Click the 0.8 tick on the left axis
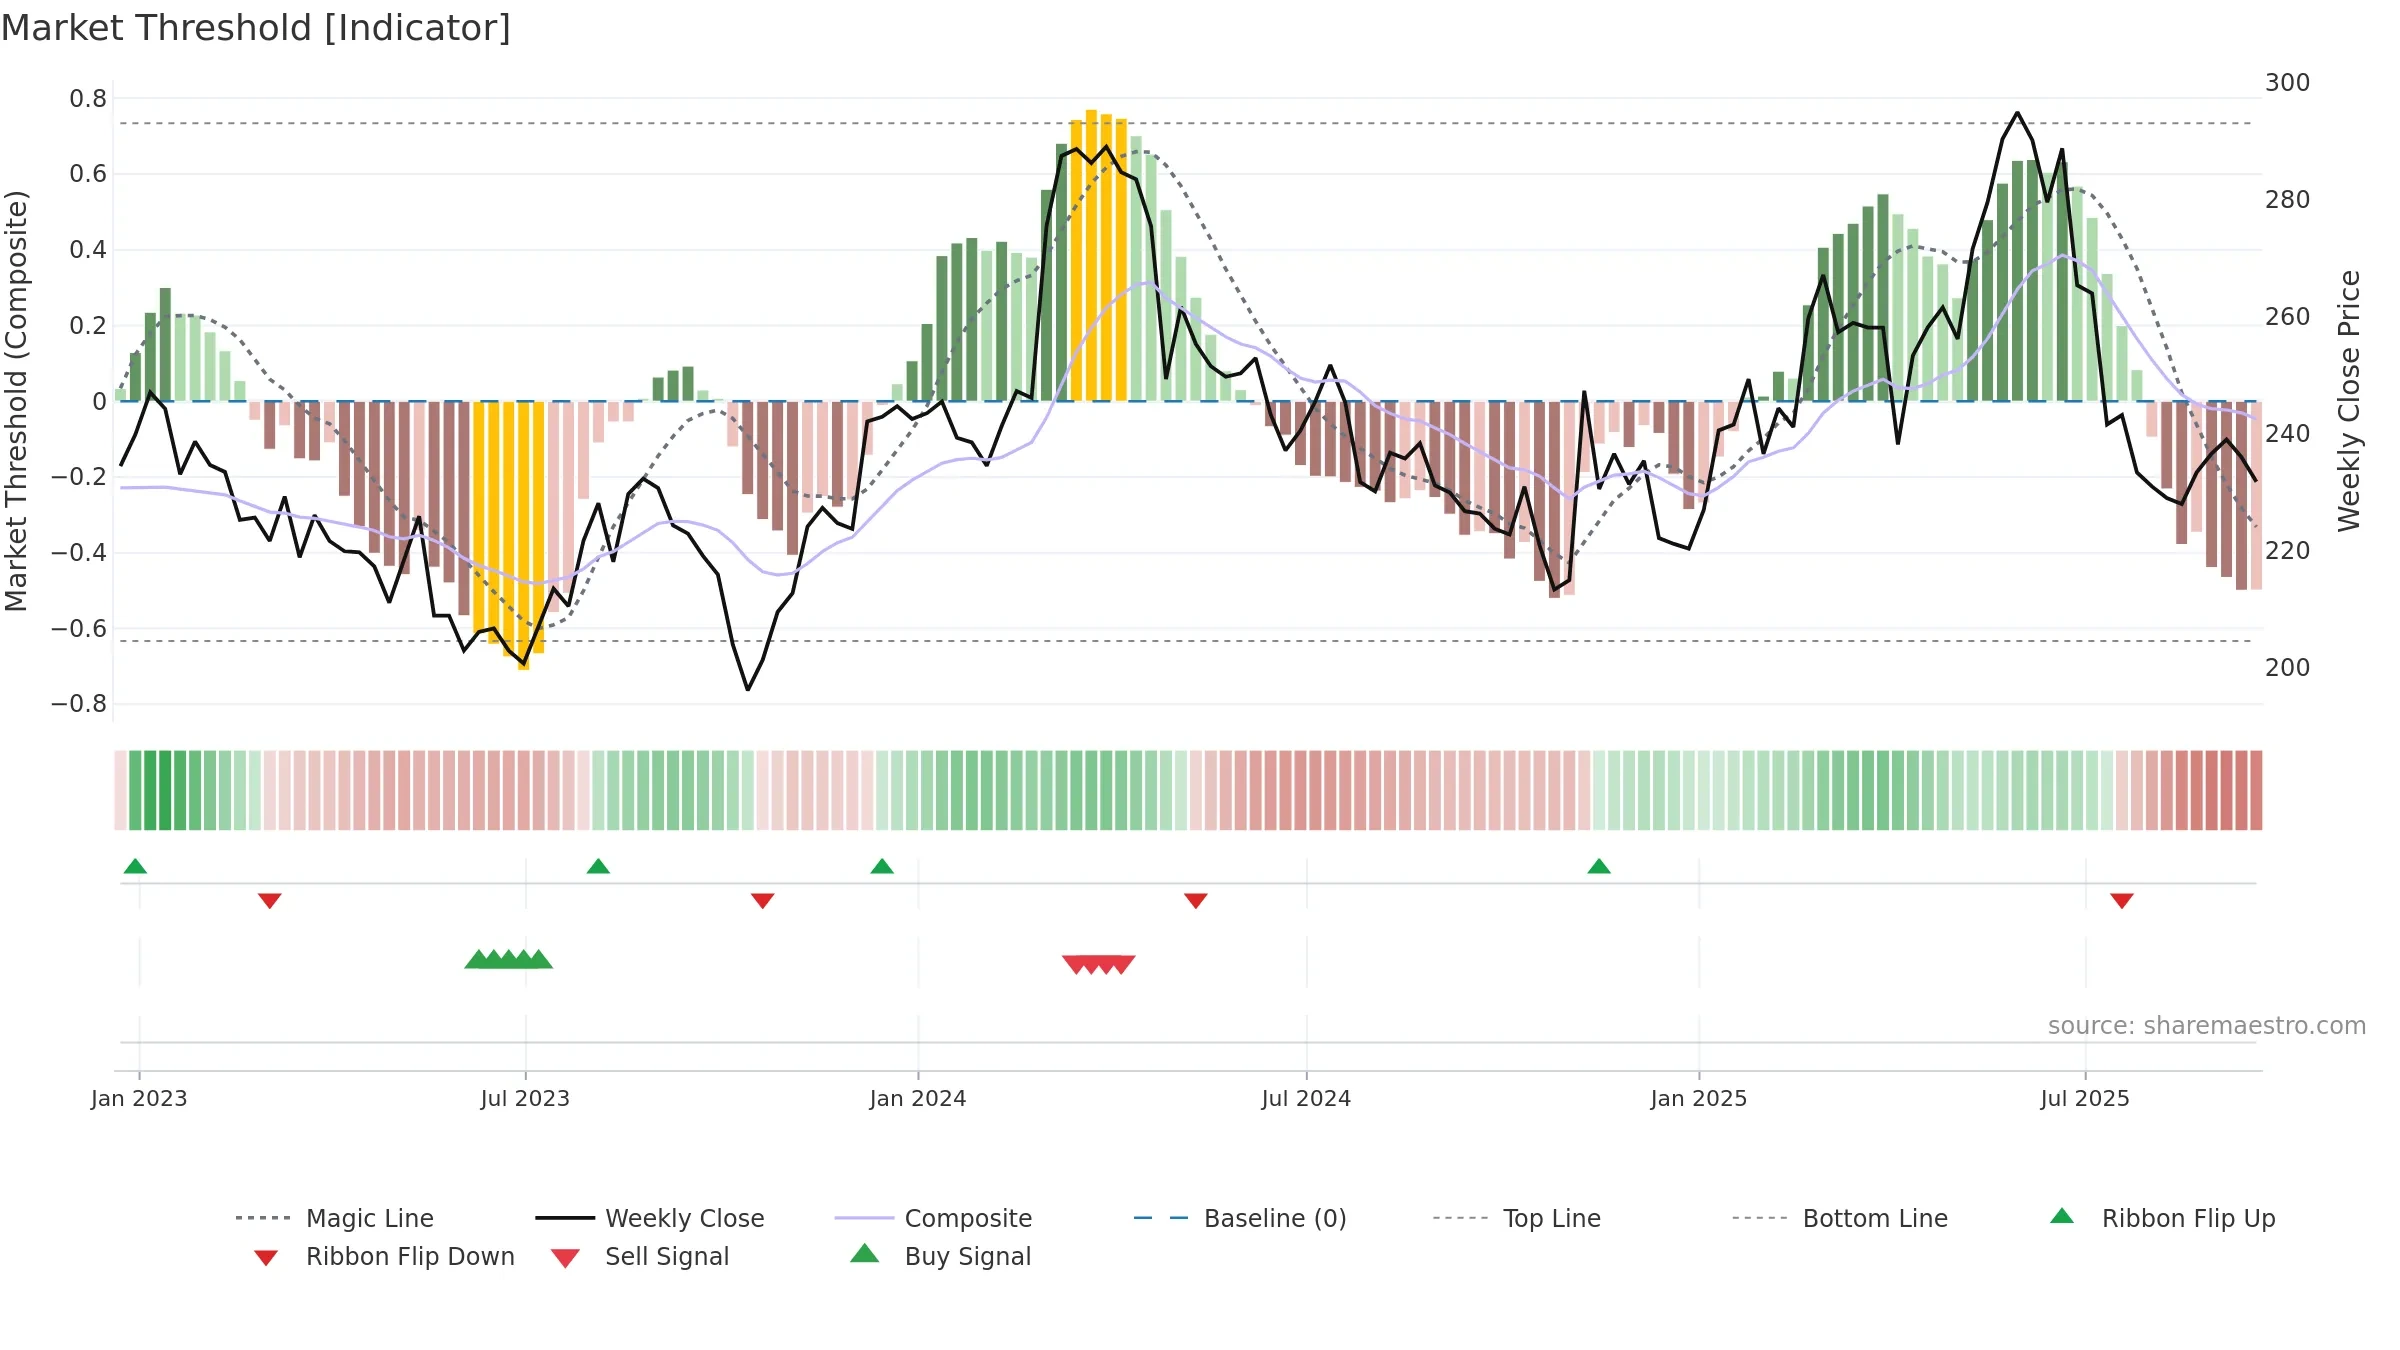Viewport: 2400px width, 1350px height. 88,99
